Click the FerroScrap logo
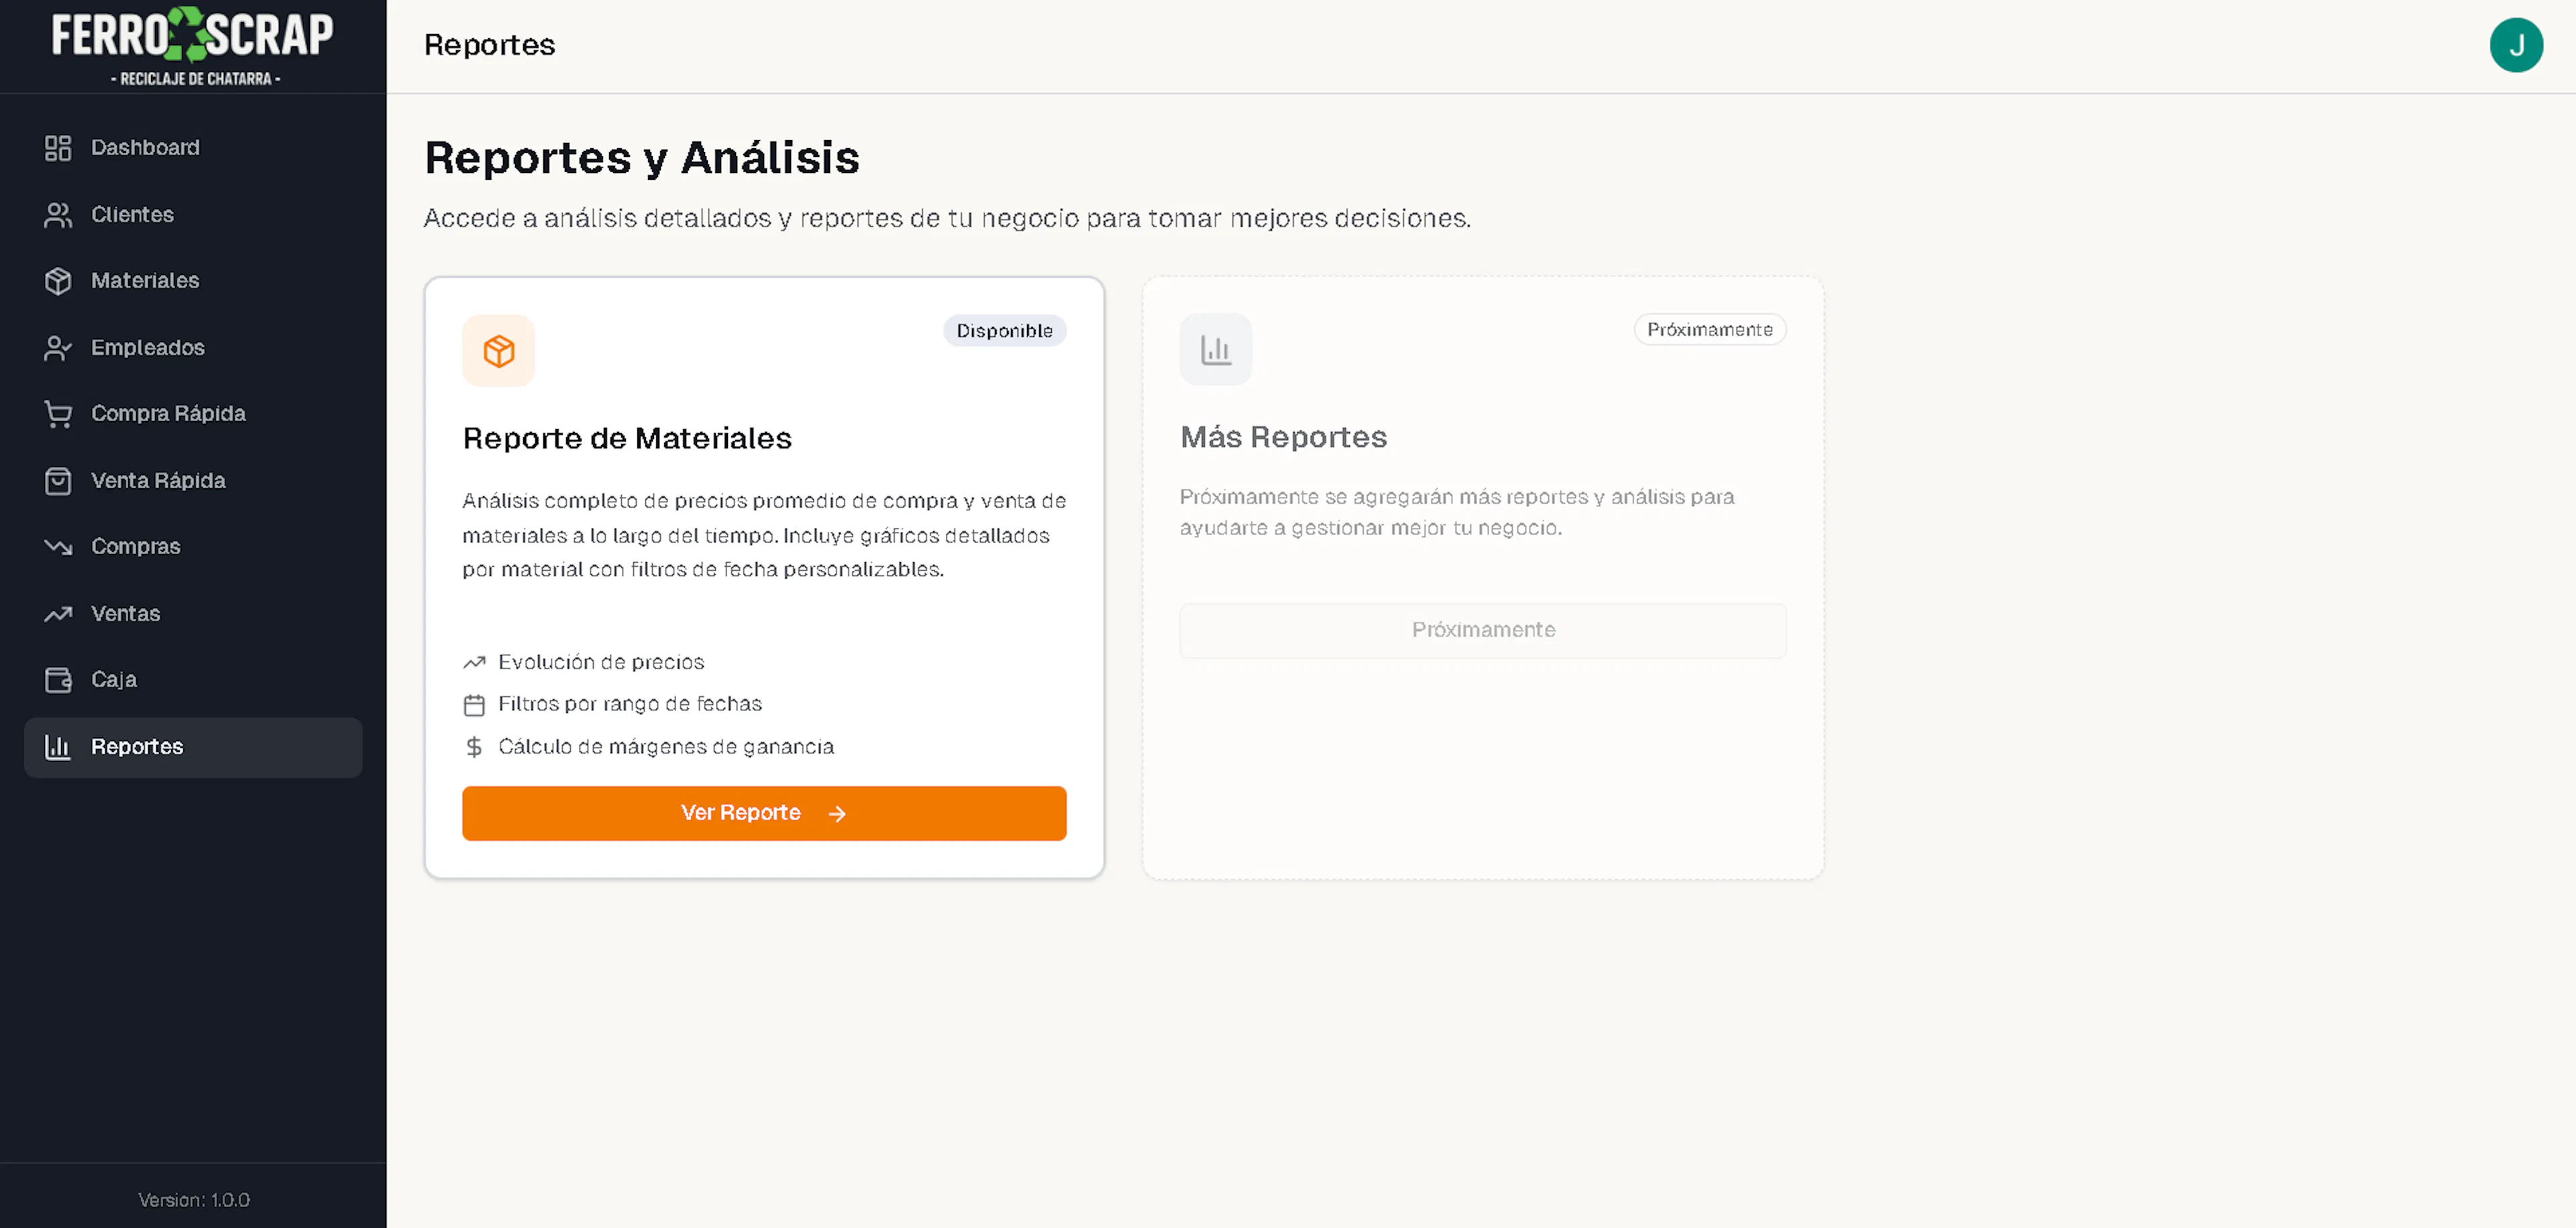Image resolution: width=2576 pixels, height=1228 pixels. coord(193,46)
